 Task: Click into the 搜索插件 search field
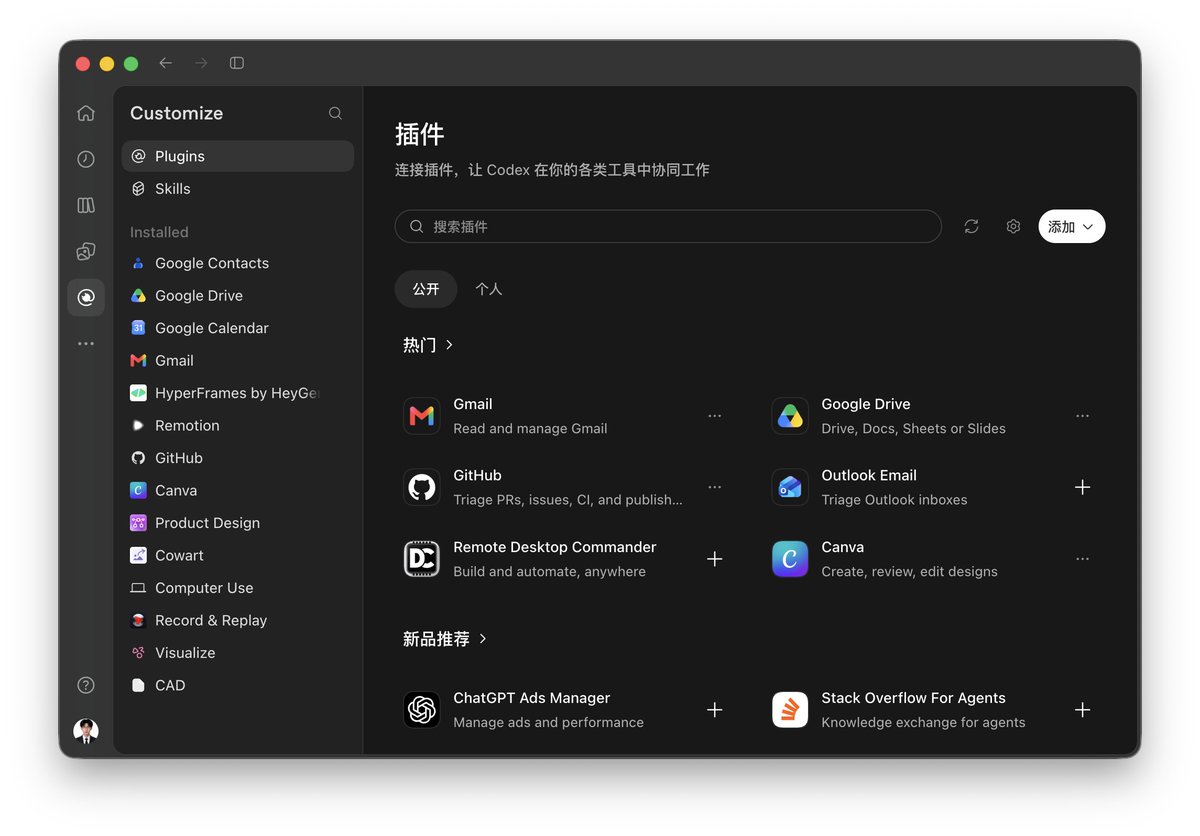[x=668, y=227]
